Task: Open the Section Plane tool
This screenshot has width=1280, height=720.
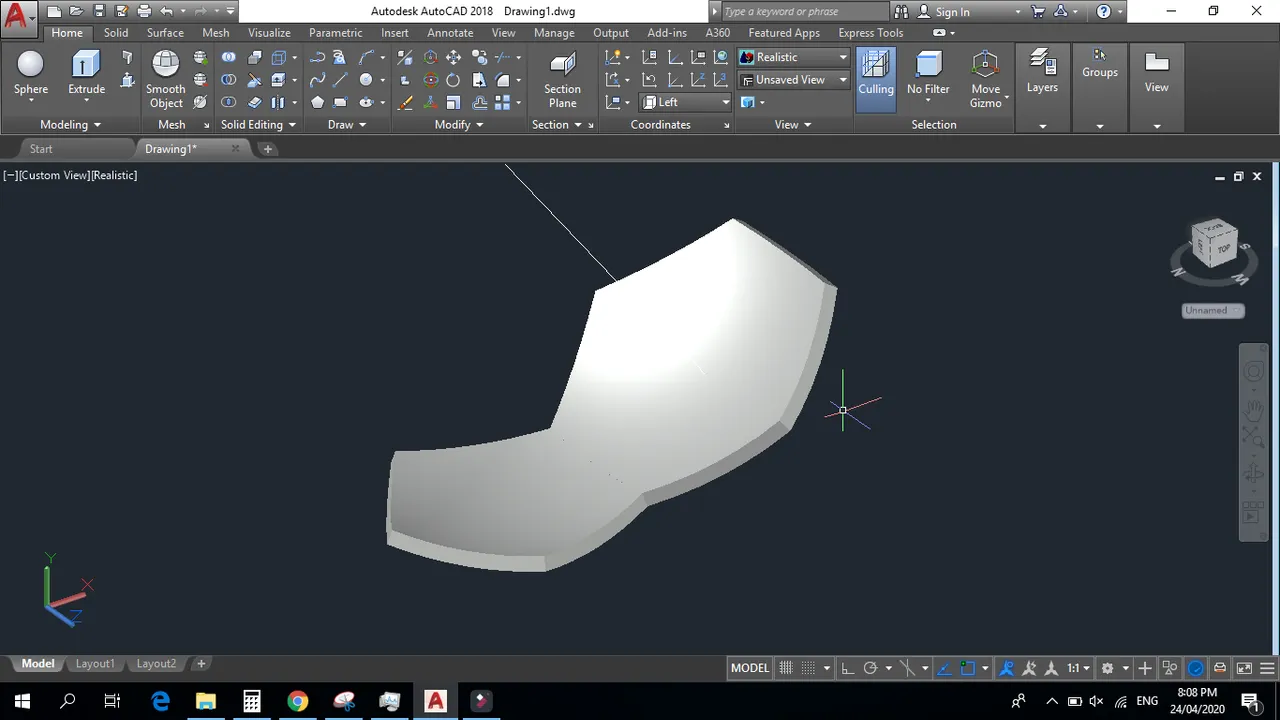Action: pos(562,79)
